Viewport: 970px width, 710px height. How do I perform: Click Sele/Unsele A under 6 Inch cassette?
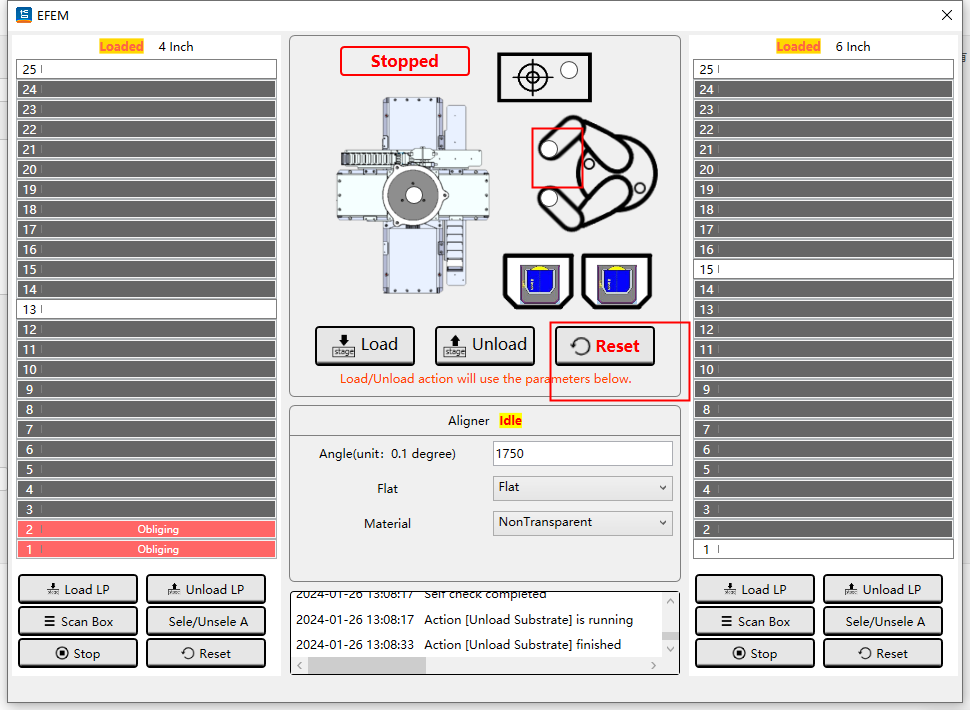tap(883, 621)
